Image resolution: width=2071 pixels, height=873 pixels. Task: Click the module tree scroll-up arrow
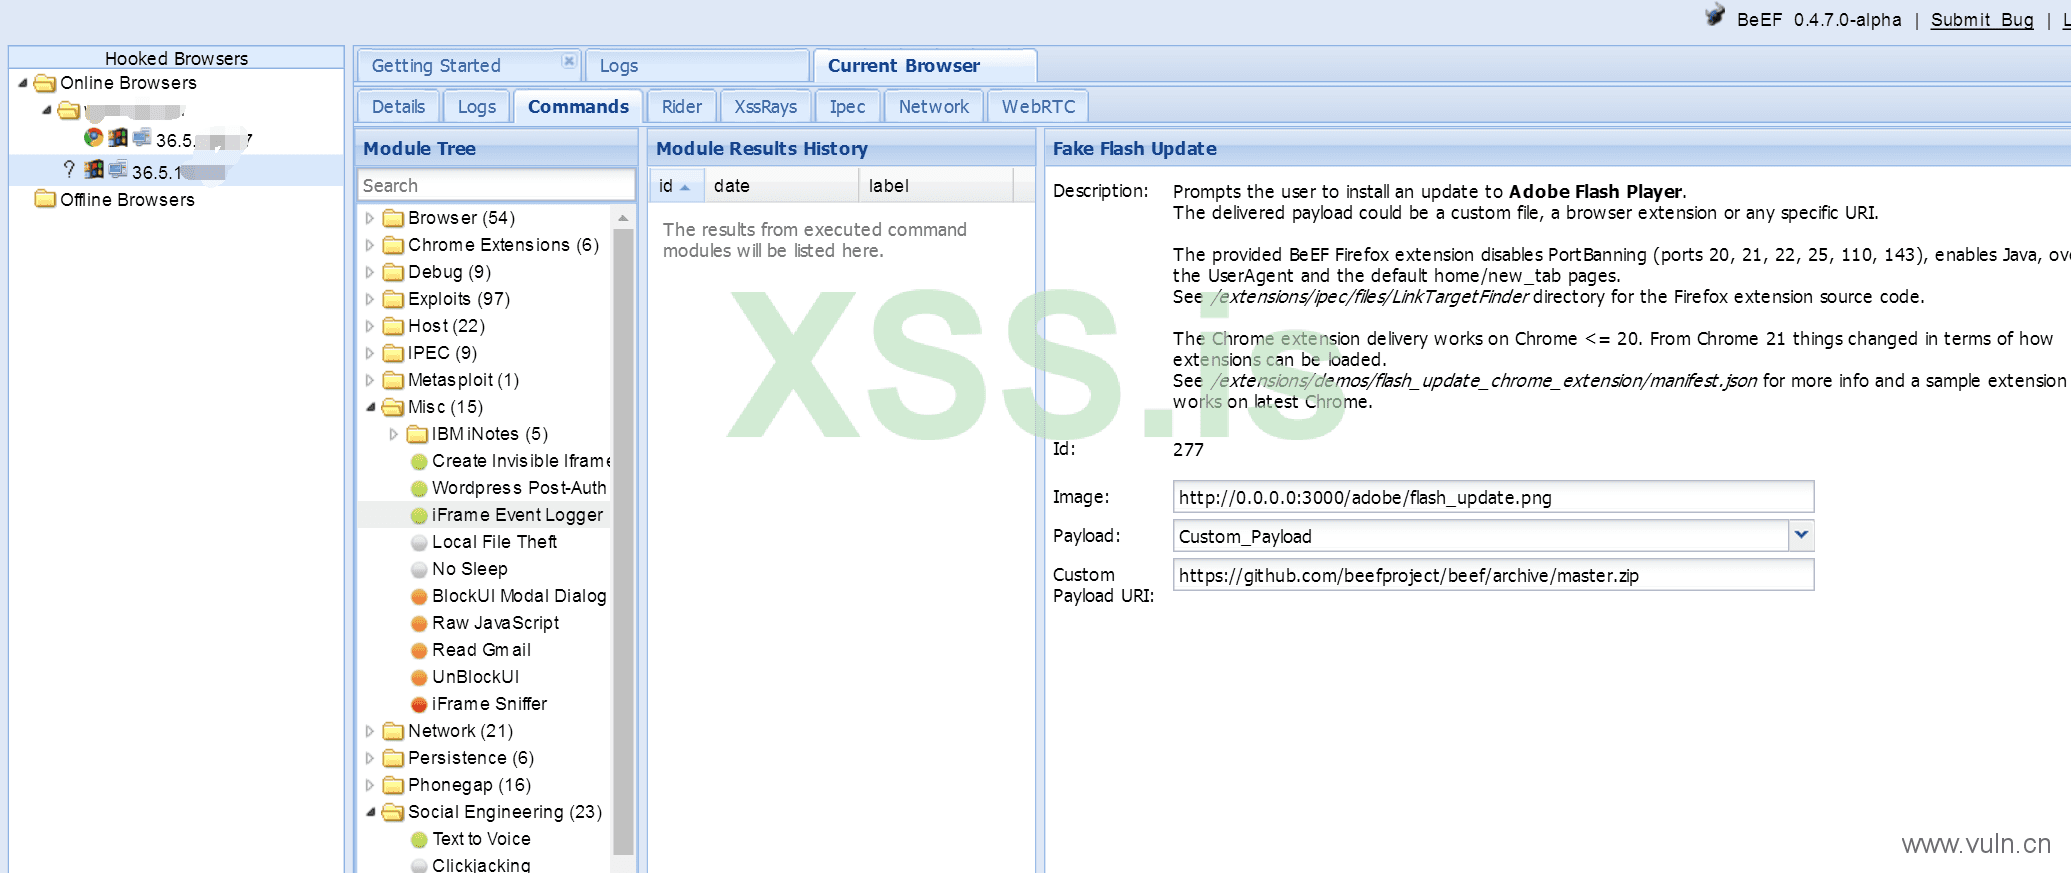(623, 217)
